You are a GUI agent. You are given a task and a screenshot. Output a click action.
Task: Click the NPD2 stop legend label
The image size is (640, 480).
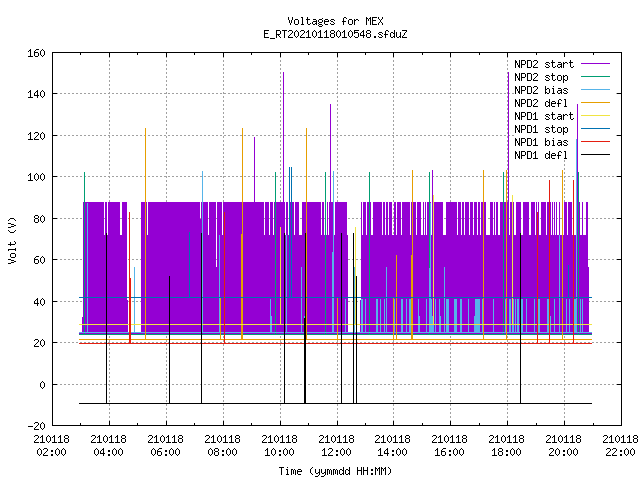(541, 77)
